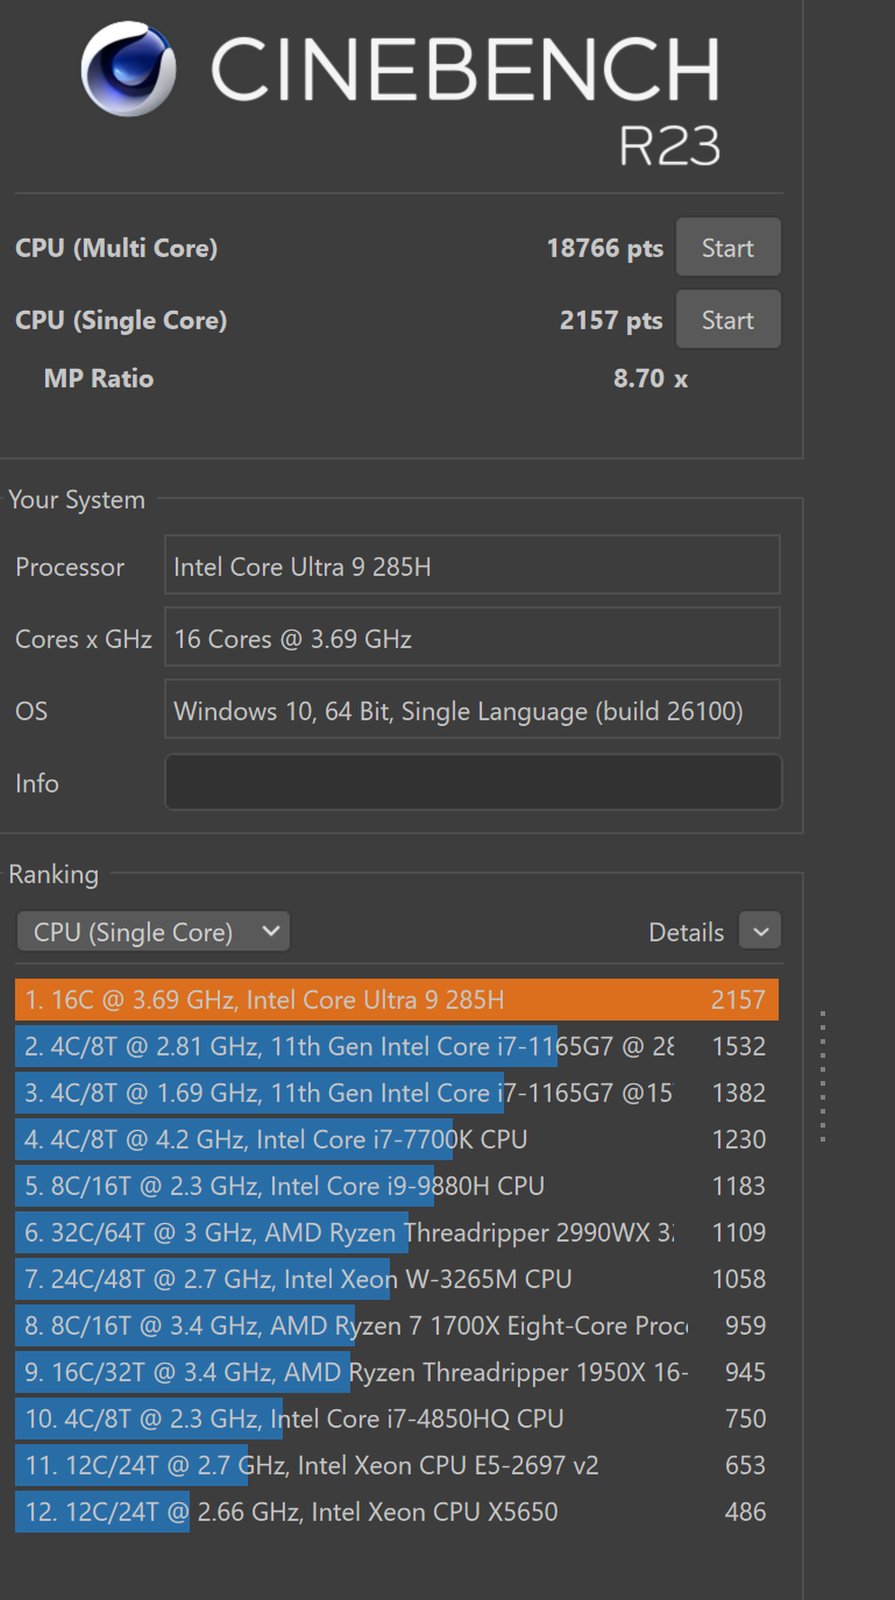The width and height of the screenshot is (895, 1600).
Task: Start the CPU Single Core benchmark
Action: pos(728,319)
